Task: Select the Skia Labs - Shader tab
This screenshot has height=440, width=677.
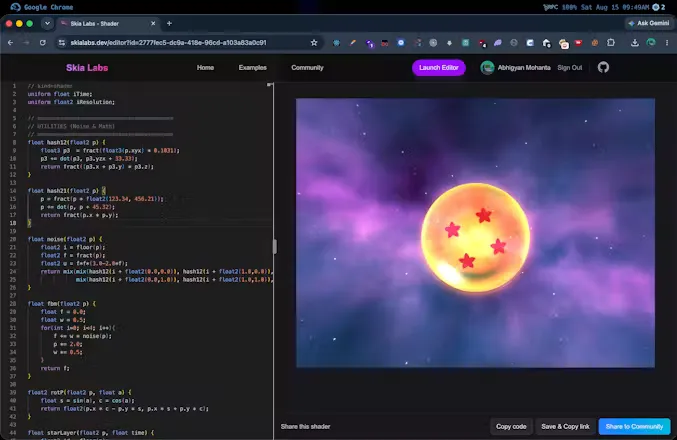Action: click(x=106, y=23)
